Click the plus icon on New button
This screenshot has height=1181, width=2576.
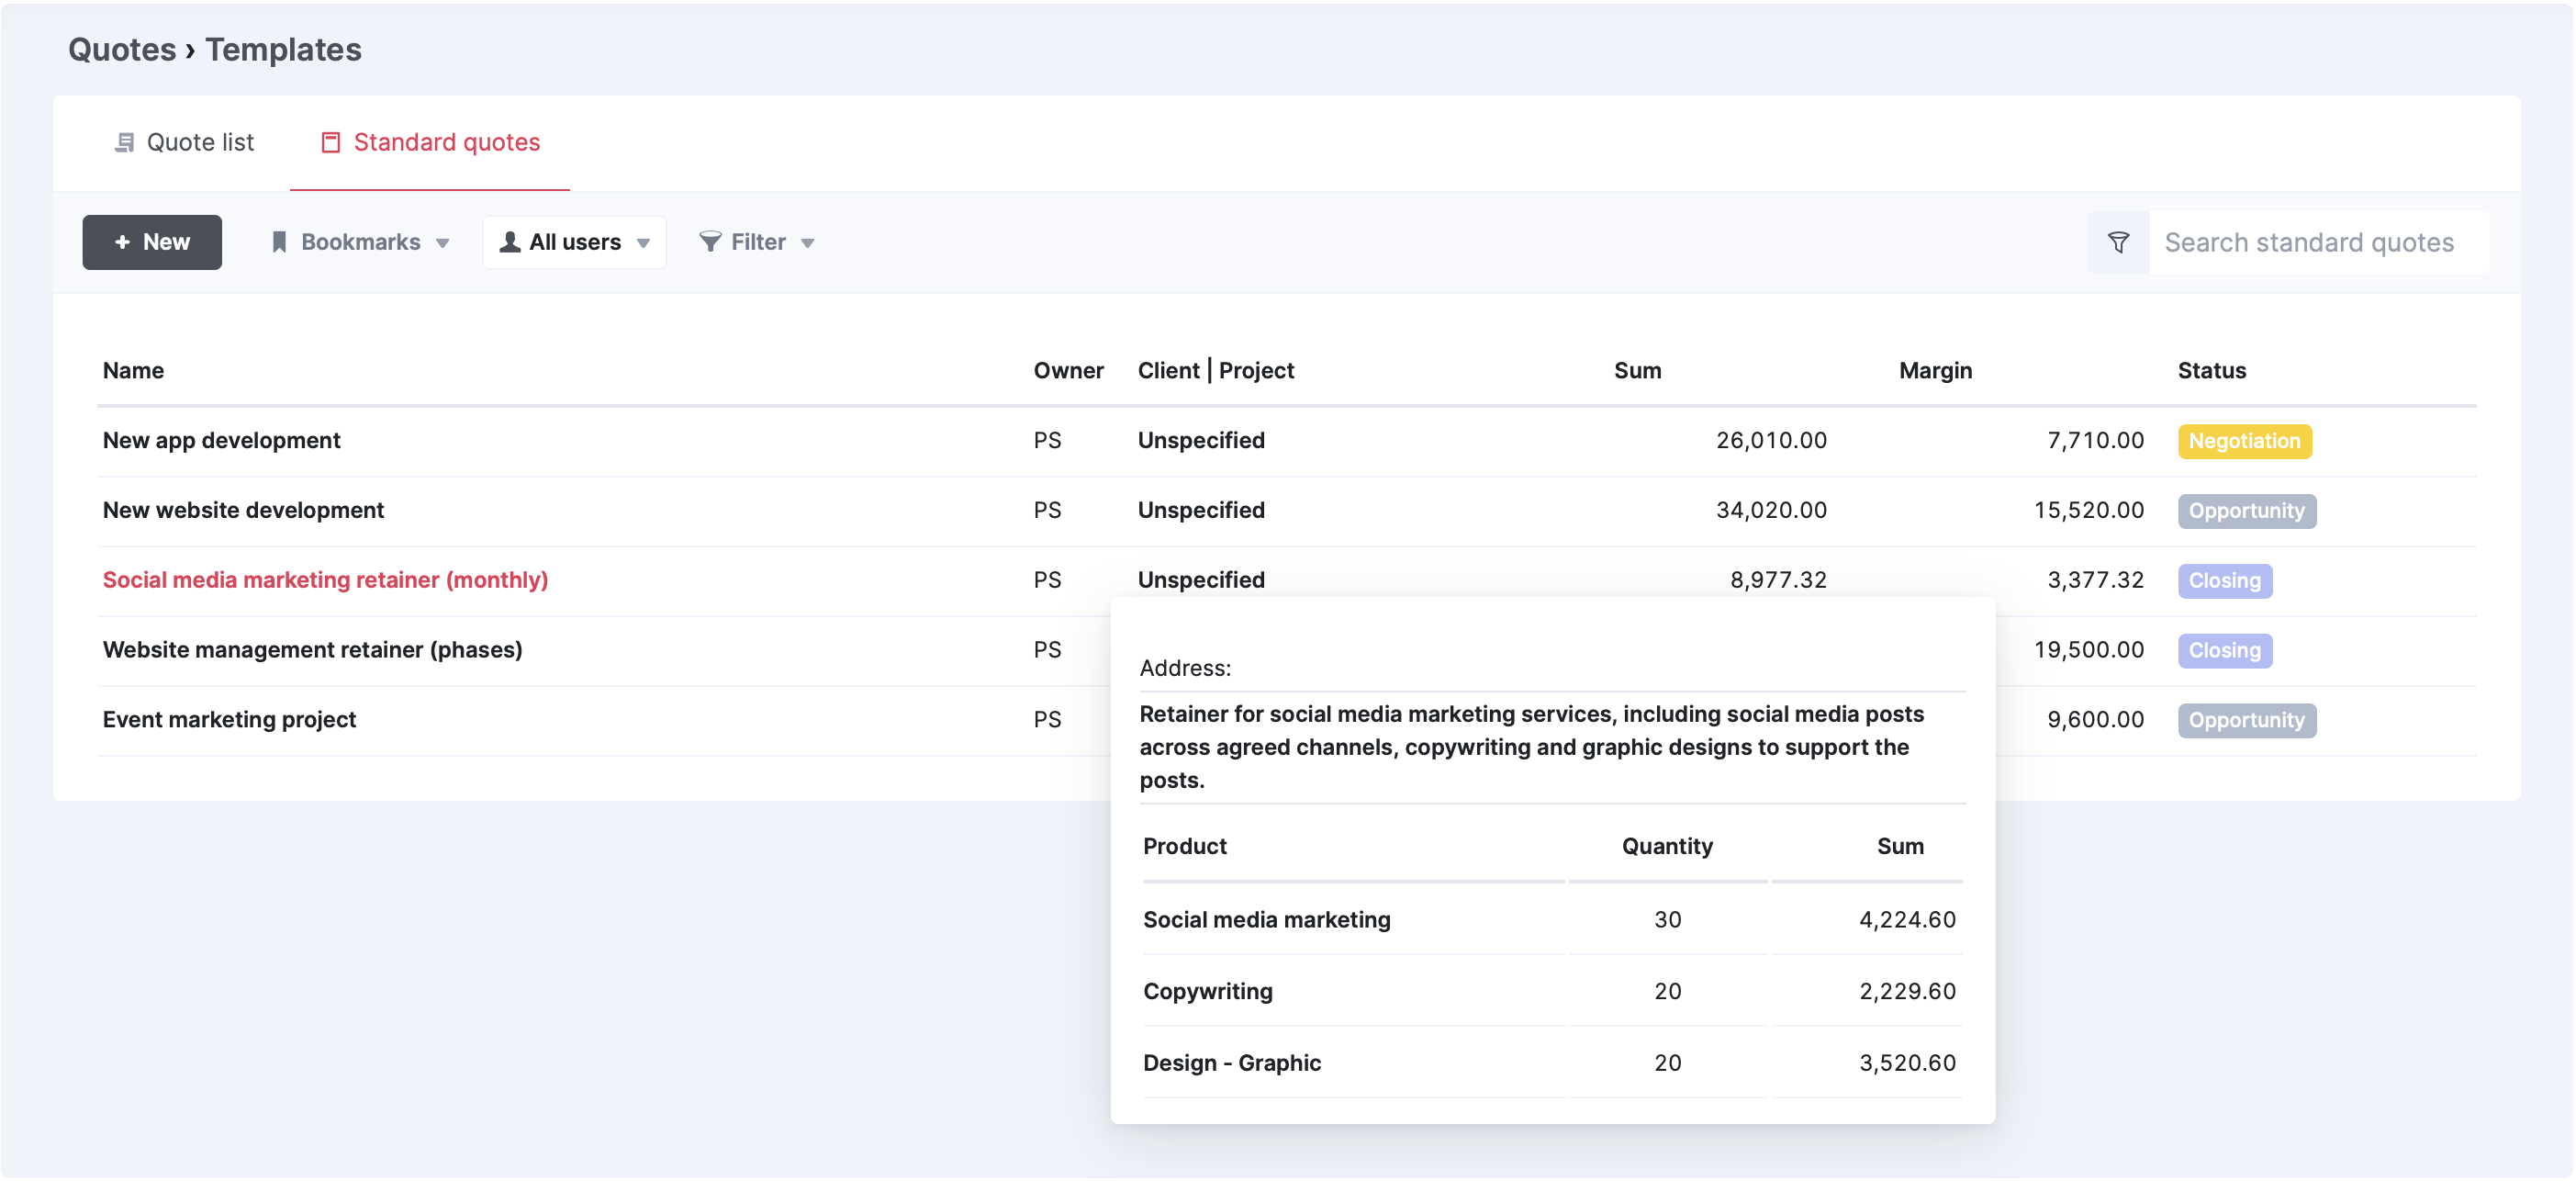point(122,242)
